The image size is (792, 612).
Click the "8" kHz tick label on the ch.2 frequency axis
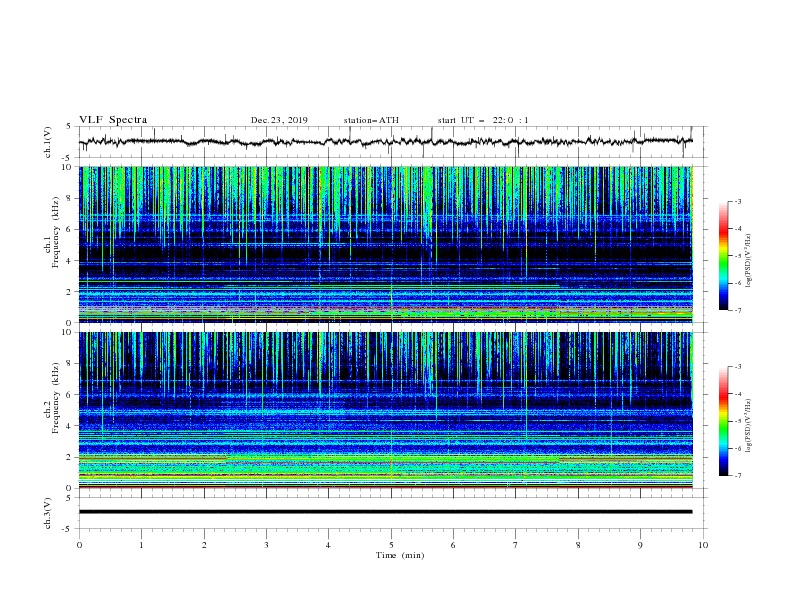coord(70,364)
